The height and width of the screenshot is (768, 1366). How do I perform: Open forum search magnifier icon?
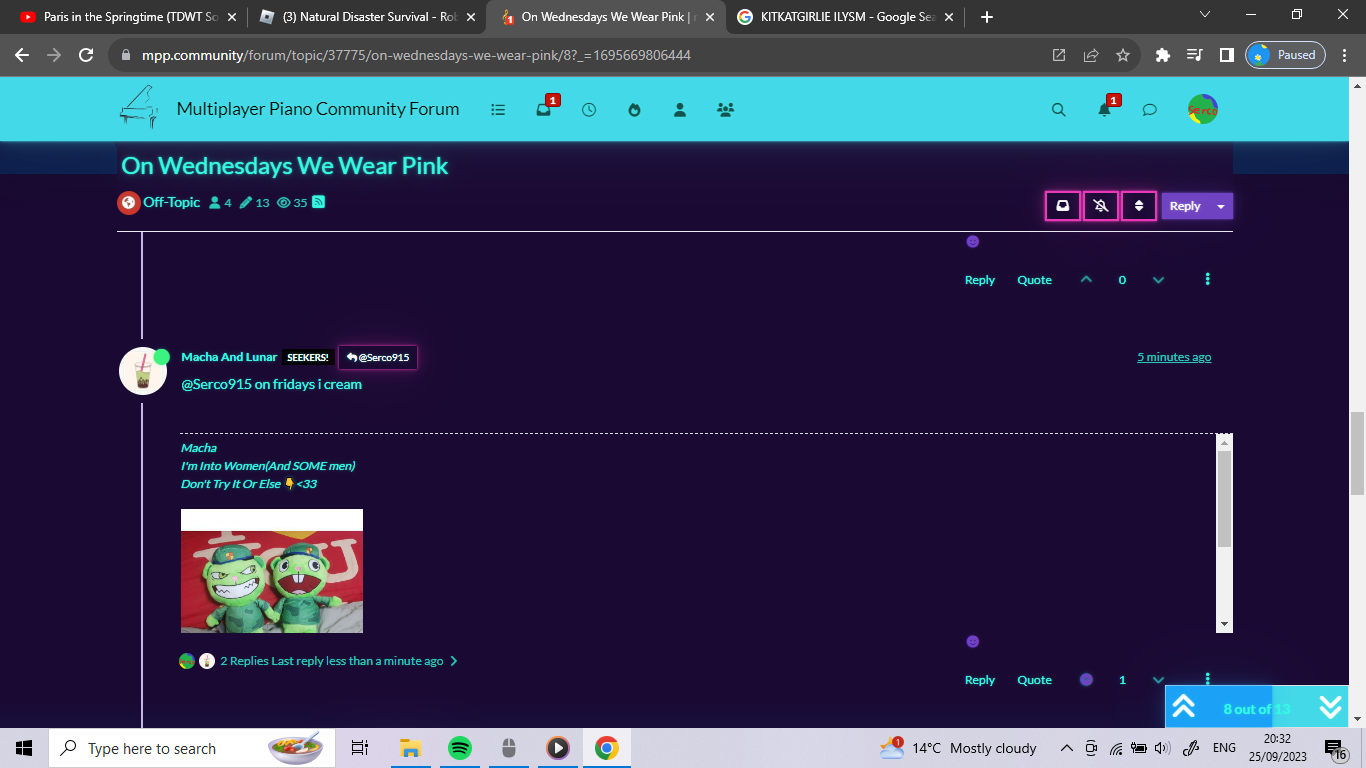tap(1059, 110)
